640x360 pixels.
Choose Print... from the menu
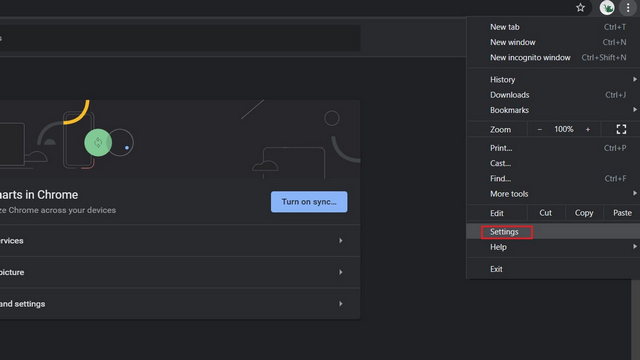tap(553, 148)
